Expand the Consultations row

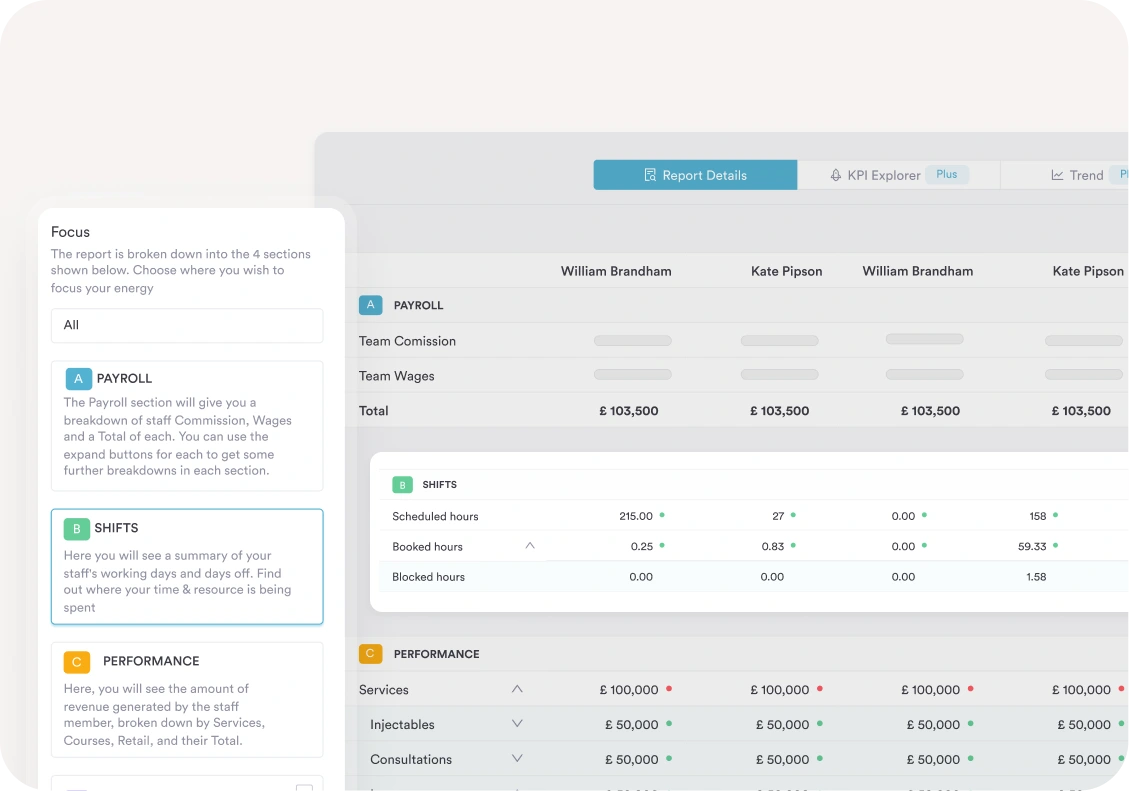(x=517, y=759)
